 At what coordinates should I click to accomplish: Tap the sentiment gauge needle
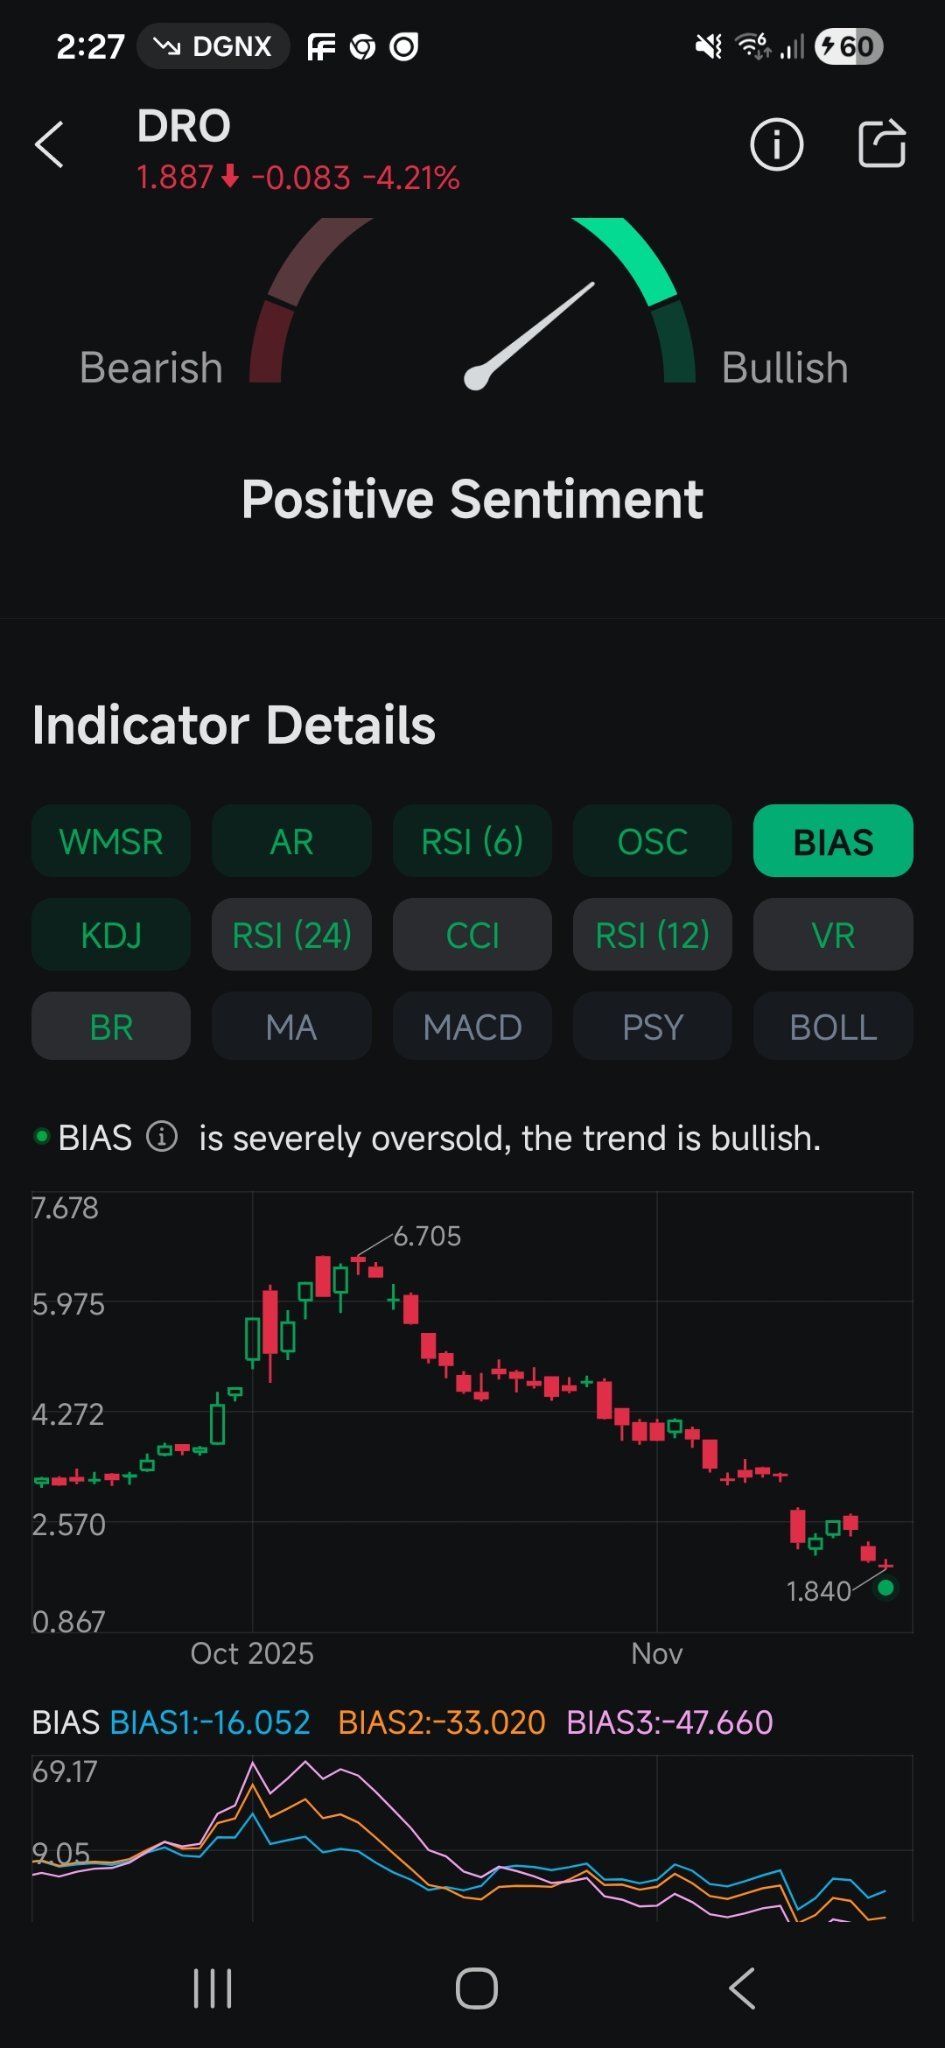[x=530, y=335]
